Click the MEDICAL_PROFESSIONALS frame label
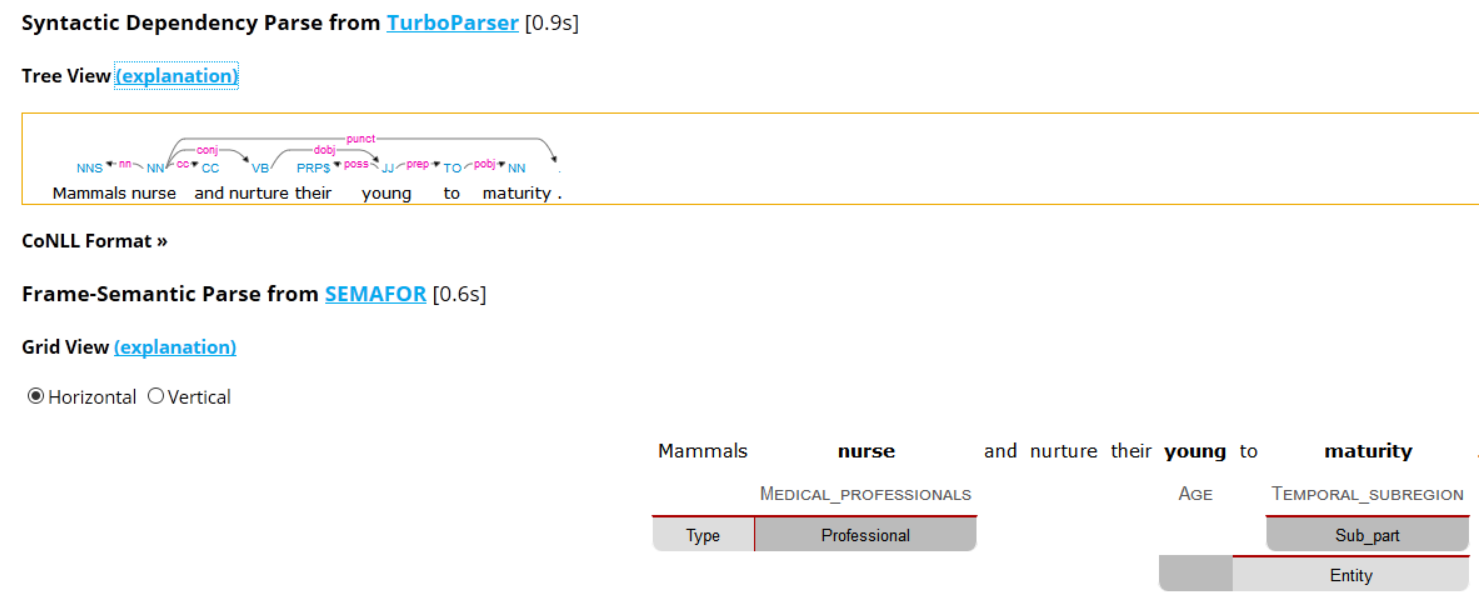 pos(865,494)
